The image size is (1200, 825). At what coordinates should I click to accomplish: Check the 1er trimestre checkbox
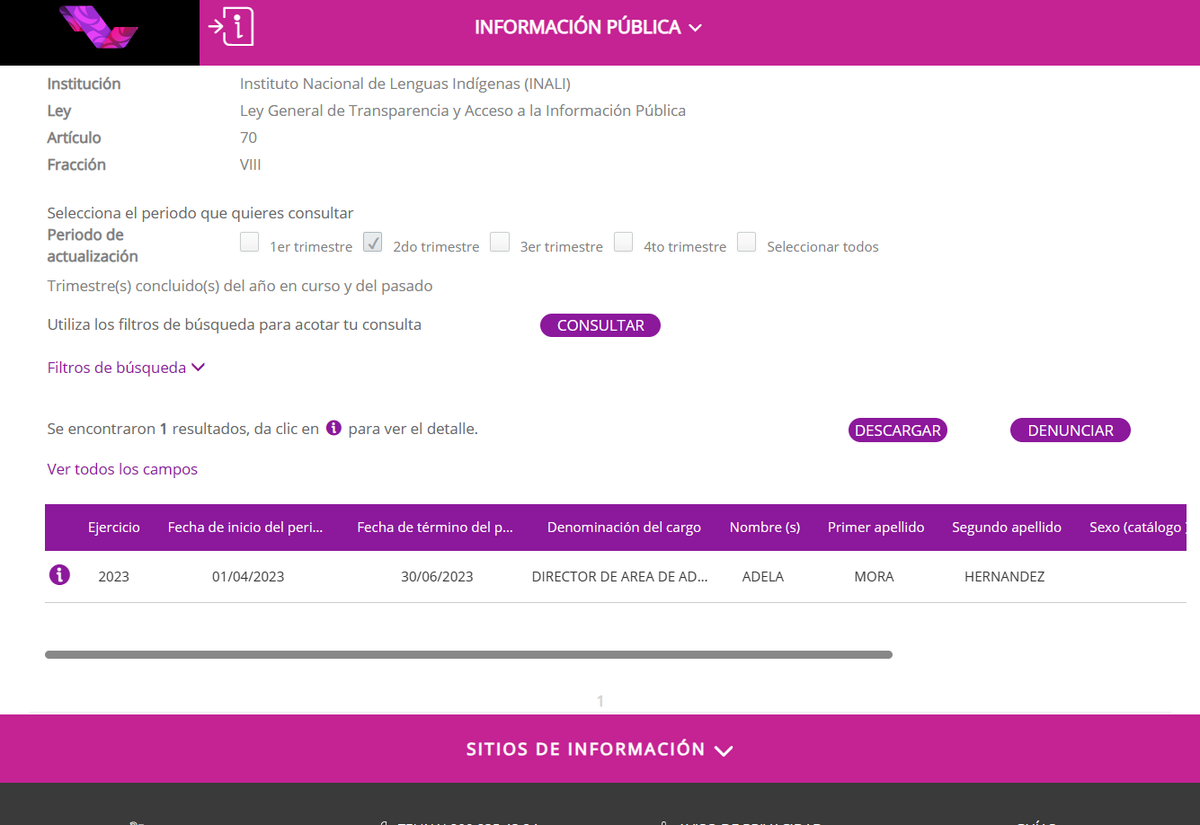(250, 242)
